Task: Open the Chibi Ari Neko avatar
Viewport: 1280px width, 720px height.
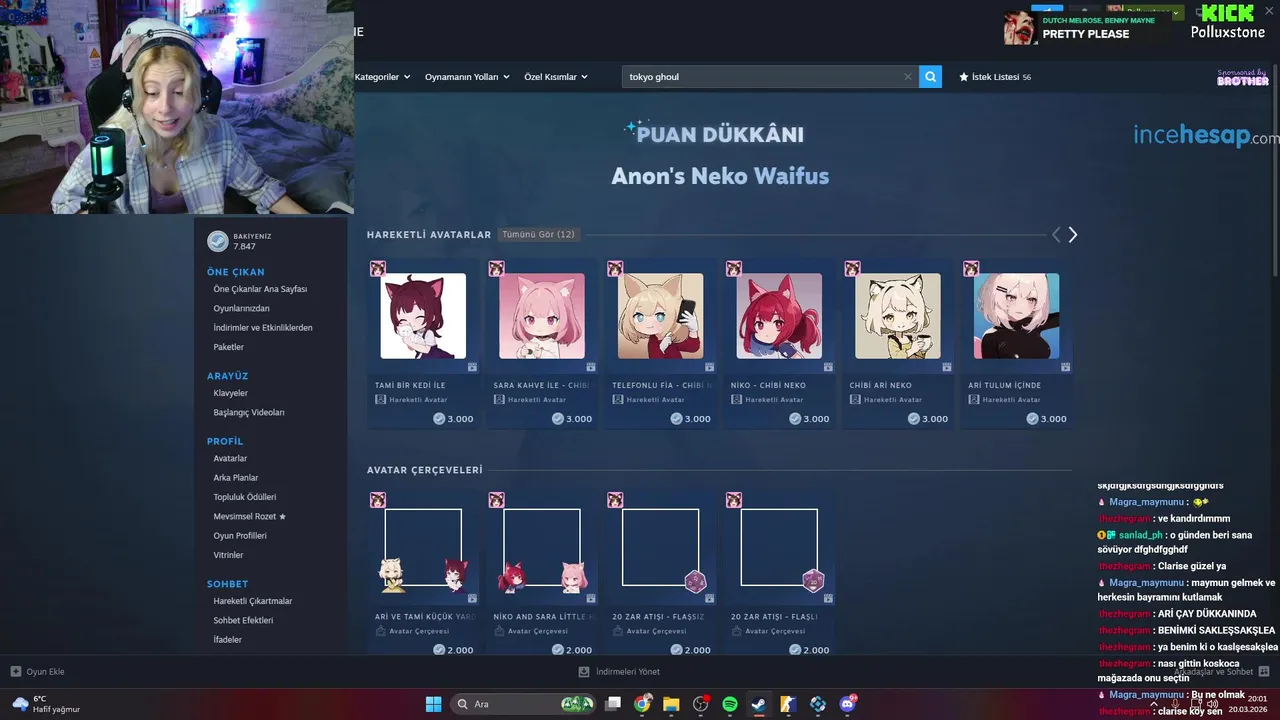Action: 898,344
